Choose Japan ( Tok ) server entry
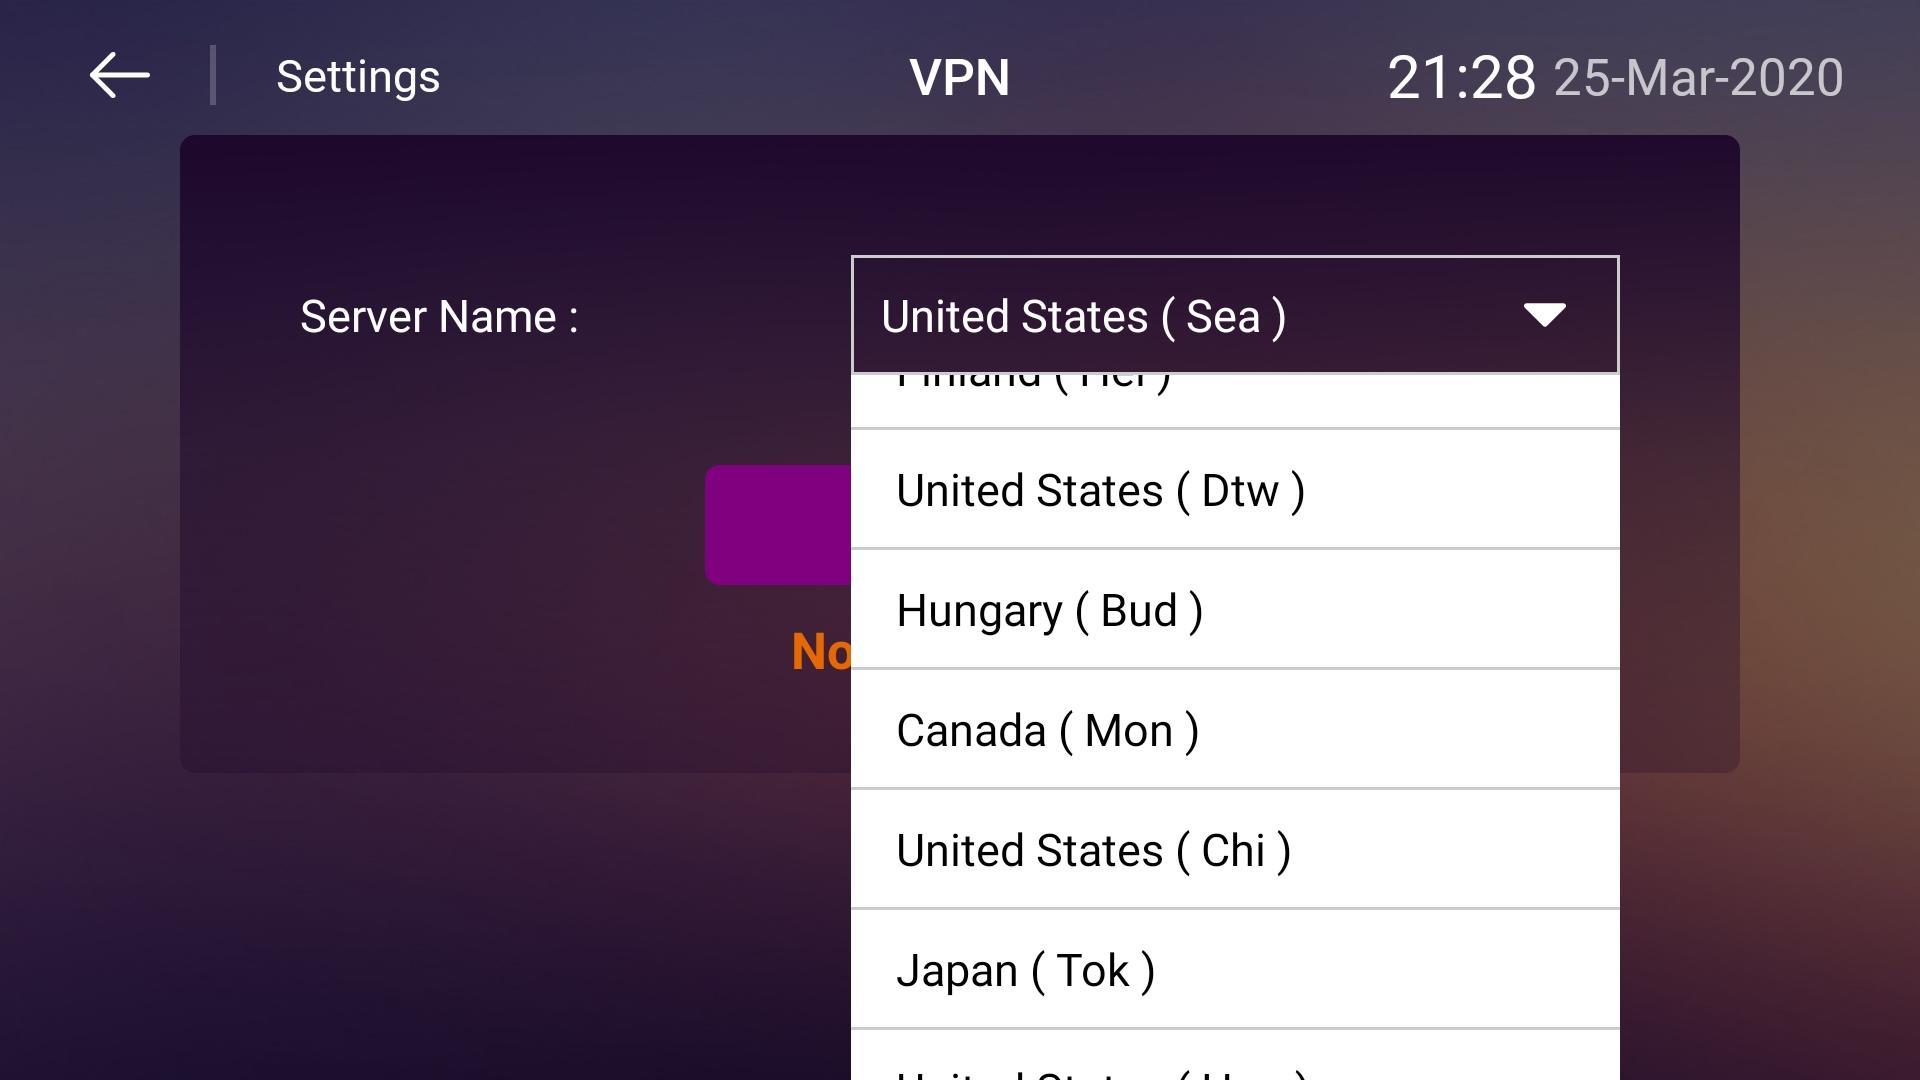The image size is (1920, 1080). (x=1235, y=970)
